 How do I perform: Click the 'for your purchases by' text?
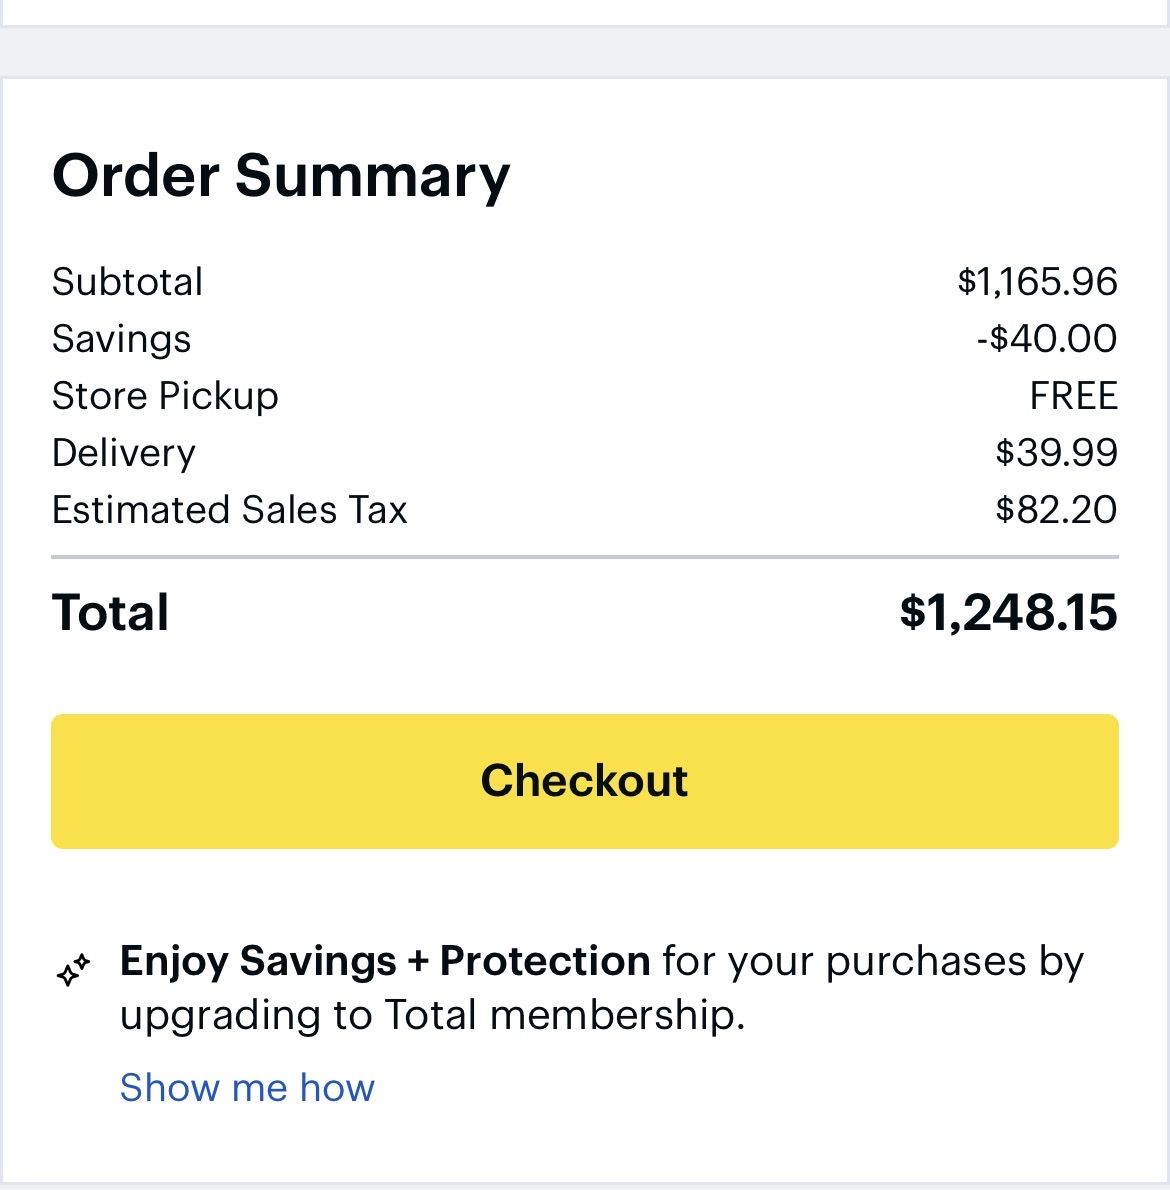point(872,961)
